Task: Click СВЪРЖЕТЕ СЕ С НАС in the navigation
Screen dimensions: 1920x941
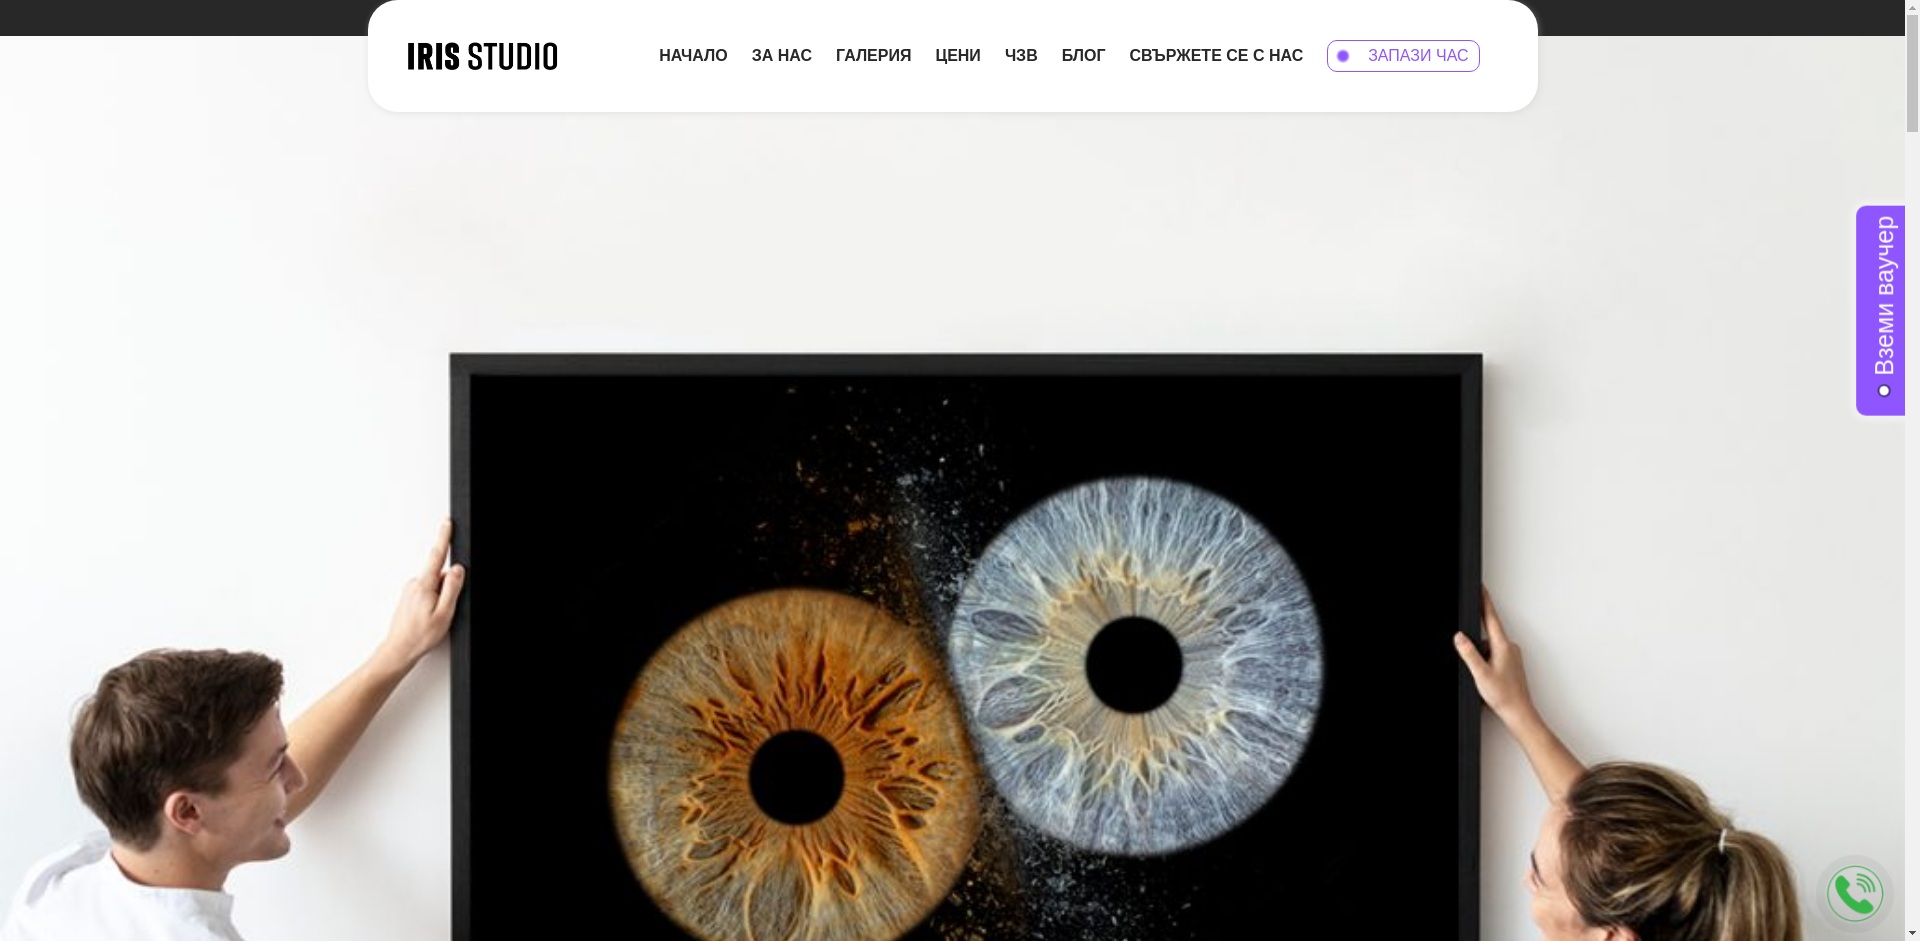Action: (x=1216, y=56)
